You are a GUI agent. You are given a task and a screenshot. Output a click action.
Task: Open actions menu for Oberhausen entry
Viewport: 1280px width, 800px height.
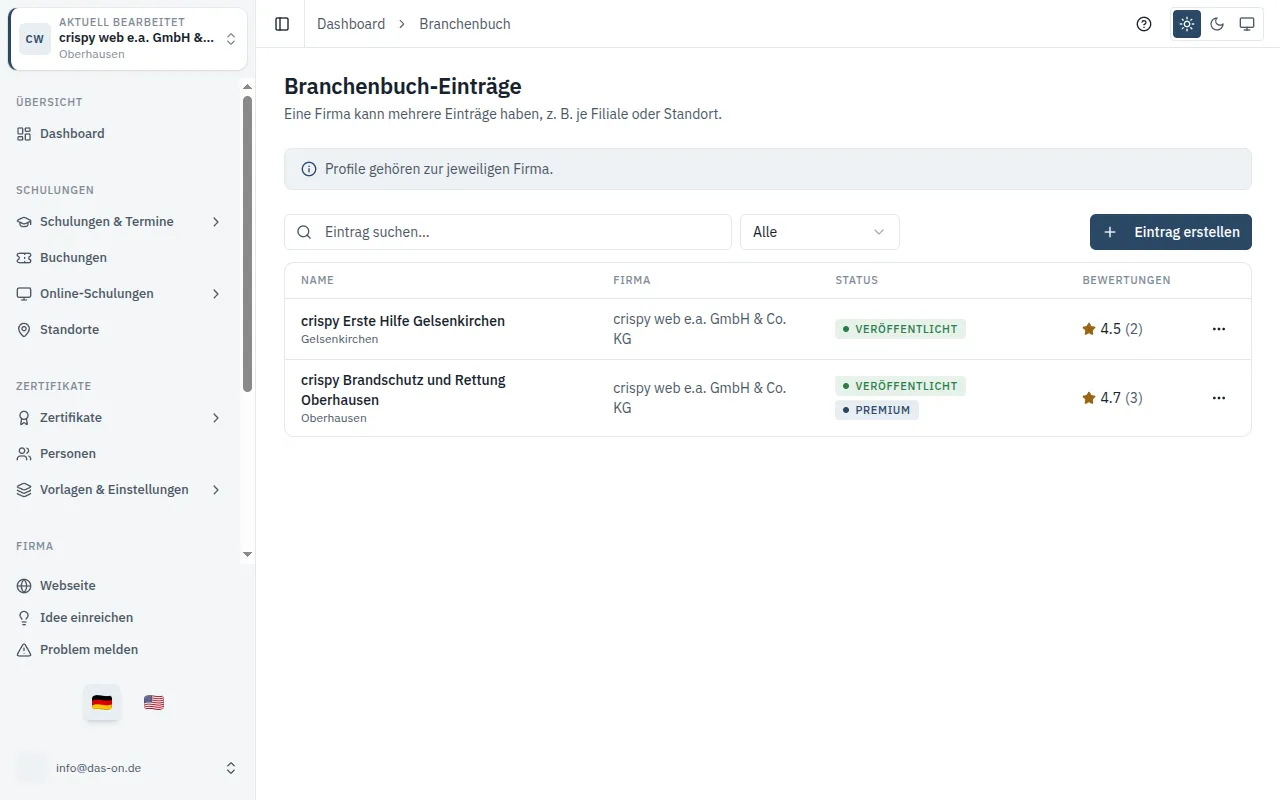pos(1218,398)
